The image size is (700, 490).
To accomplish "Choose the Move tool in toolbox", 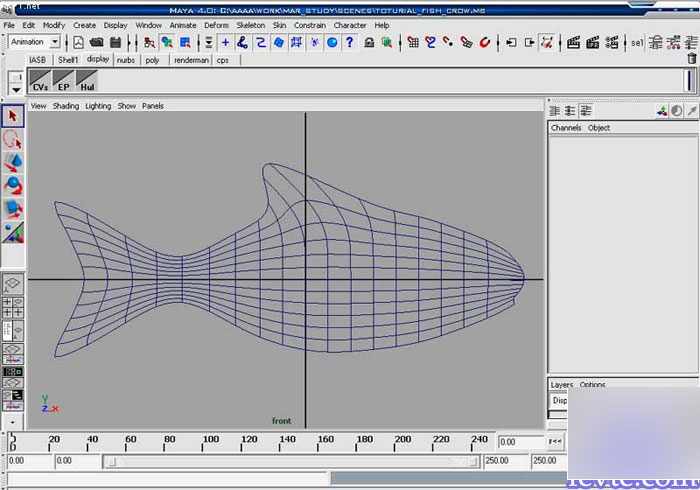I will click(13, 162).
